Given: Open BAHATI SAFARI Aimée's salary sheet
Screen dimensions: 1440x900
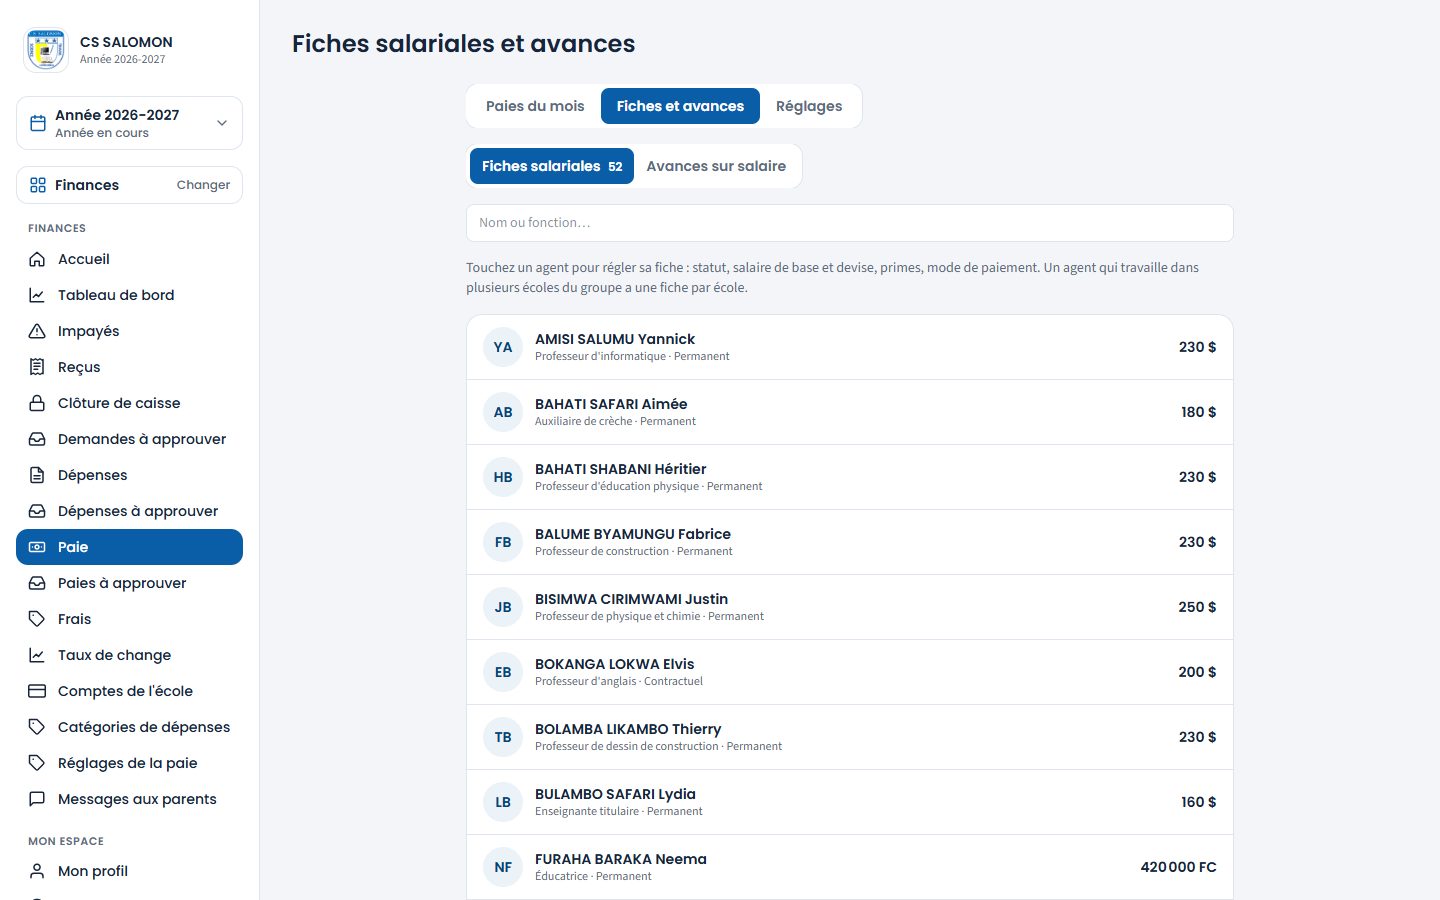Looking at the screenshot, I should 850,412.
